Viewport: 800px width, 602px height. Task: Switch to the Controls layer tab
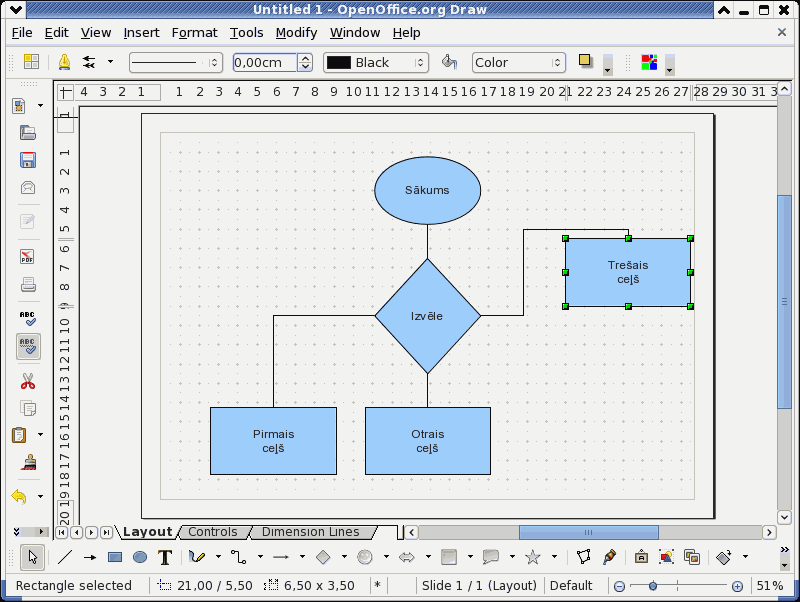coord(212,532)
